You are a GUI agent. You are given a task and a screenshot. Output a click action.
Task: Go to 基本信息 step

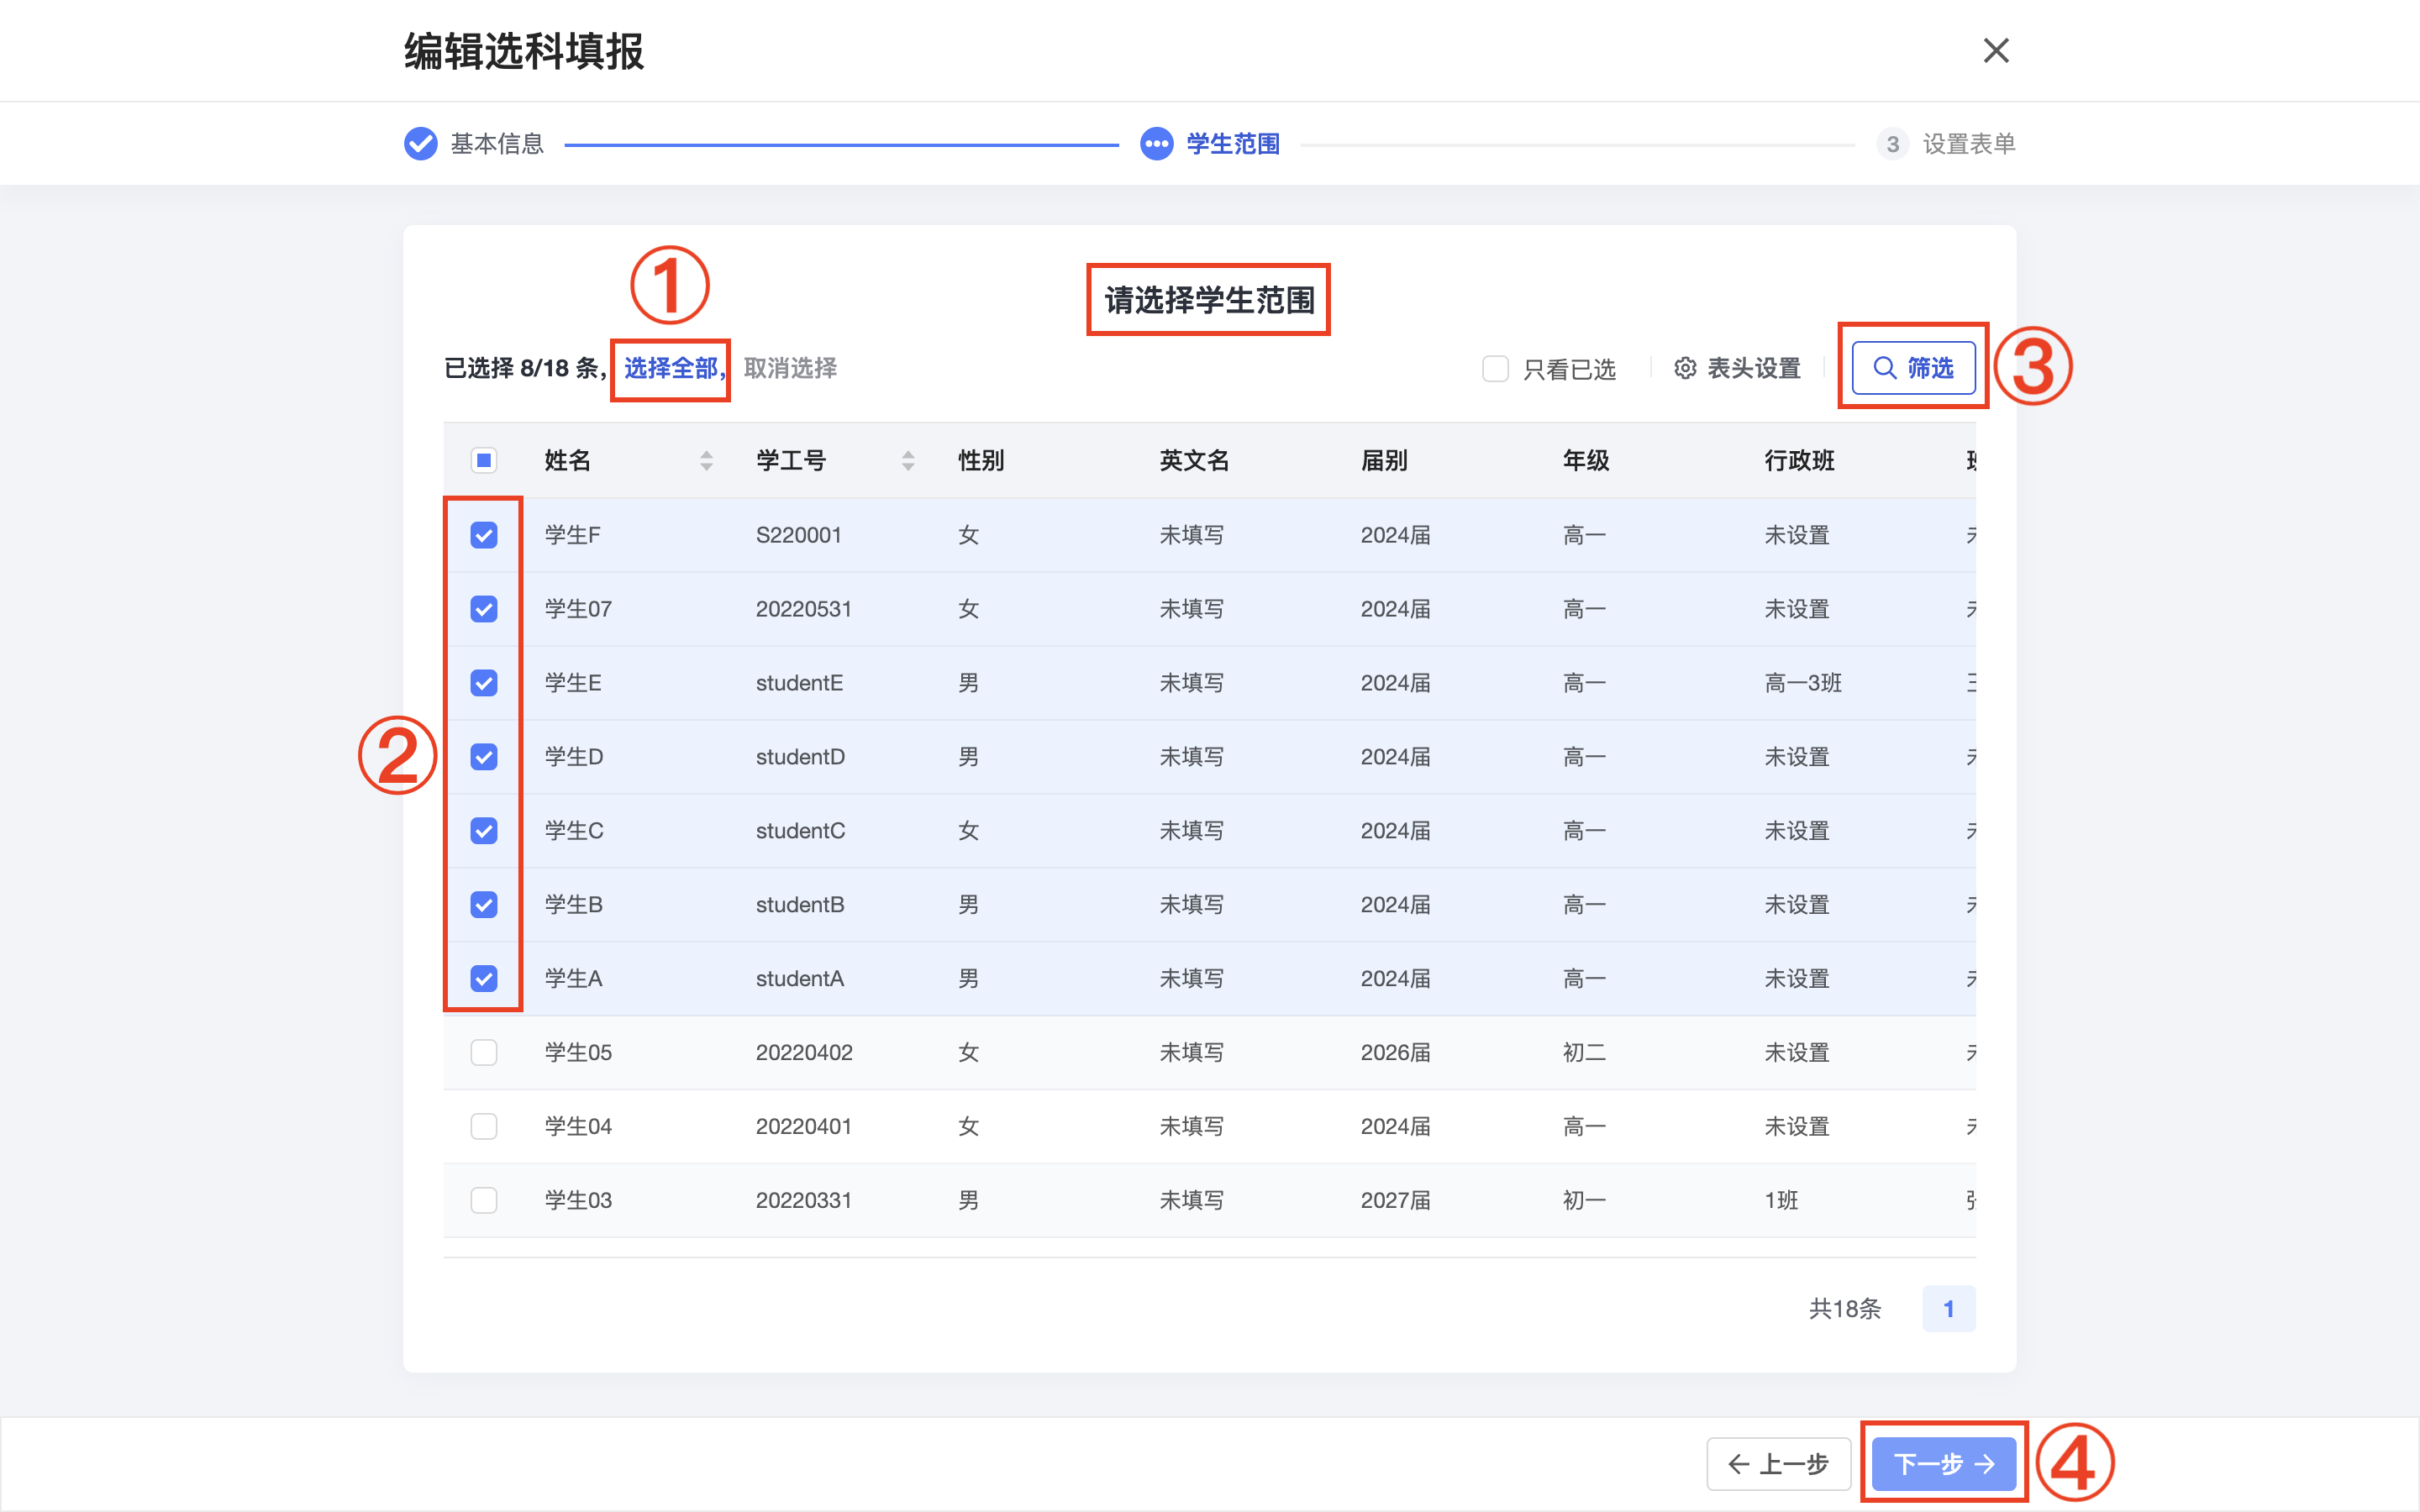pyautogui.click(x=497, y=144)
